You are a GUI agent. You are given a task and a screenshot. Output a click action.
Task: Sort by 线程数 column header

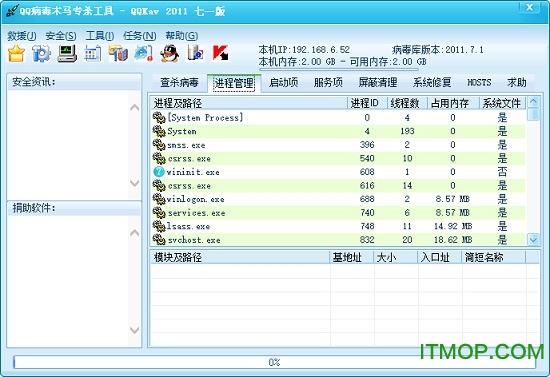407,103
